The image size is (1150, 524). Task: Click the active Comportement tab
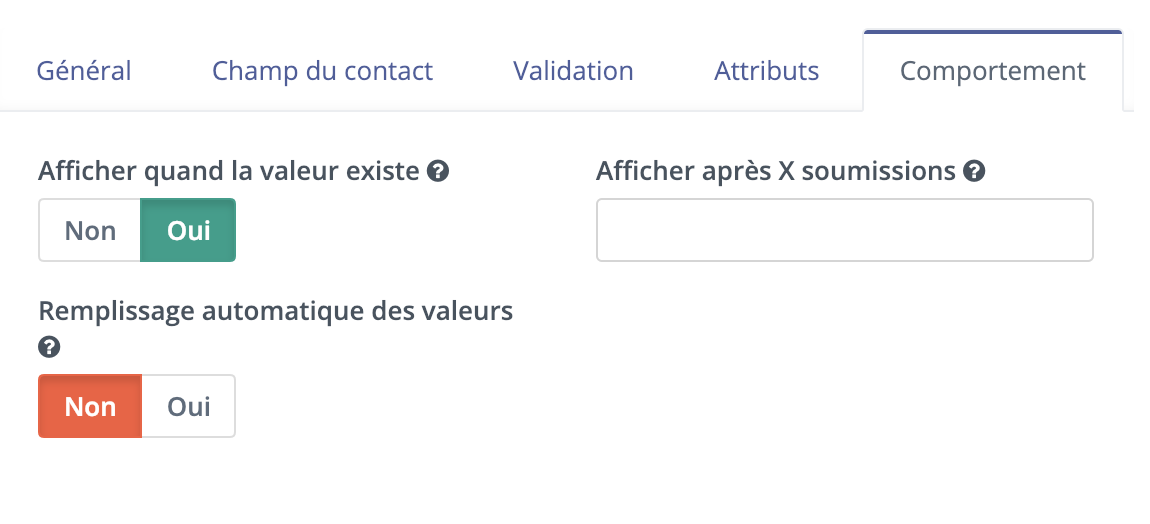pos(993,71)
